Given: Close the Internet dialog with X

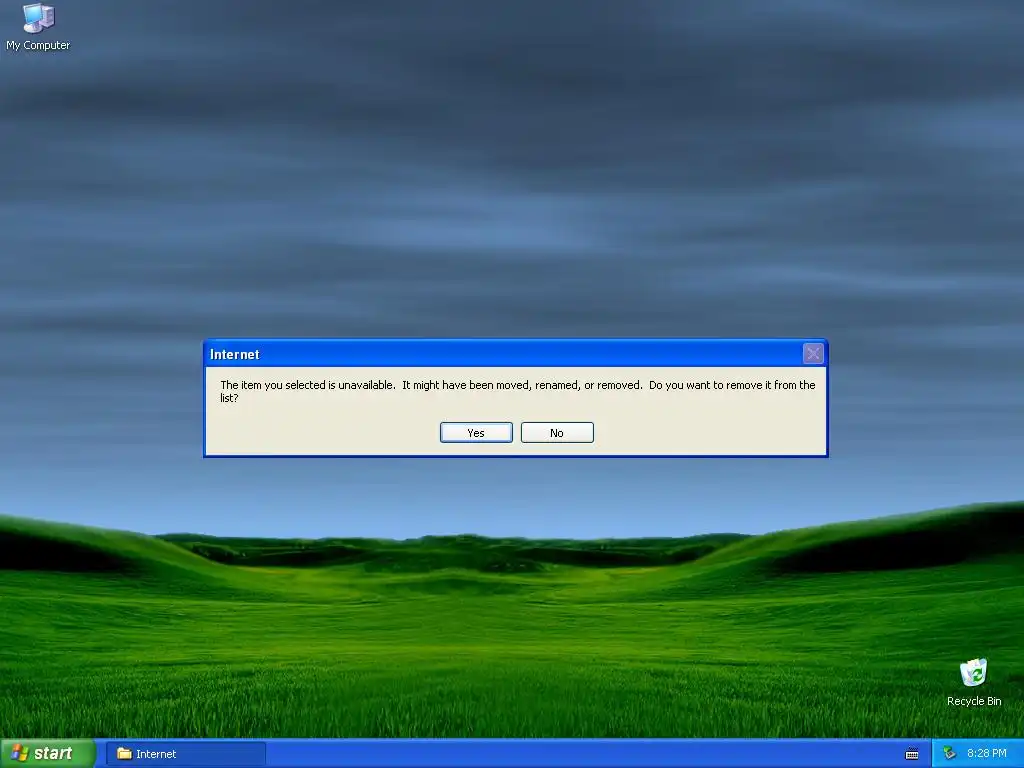Looking at the screenshot, I should tap(813, 353).
